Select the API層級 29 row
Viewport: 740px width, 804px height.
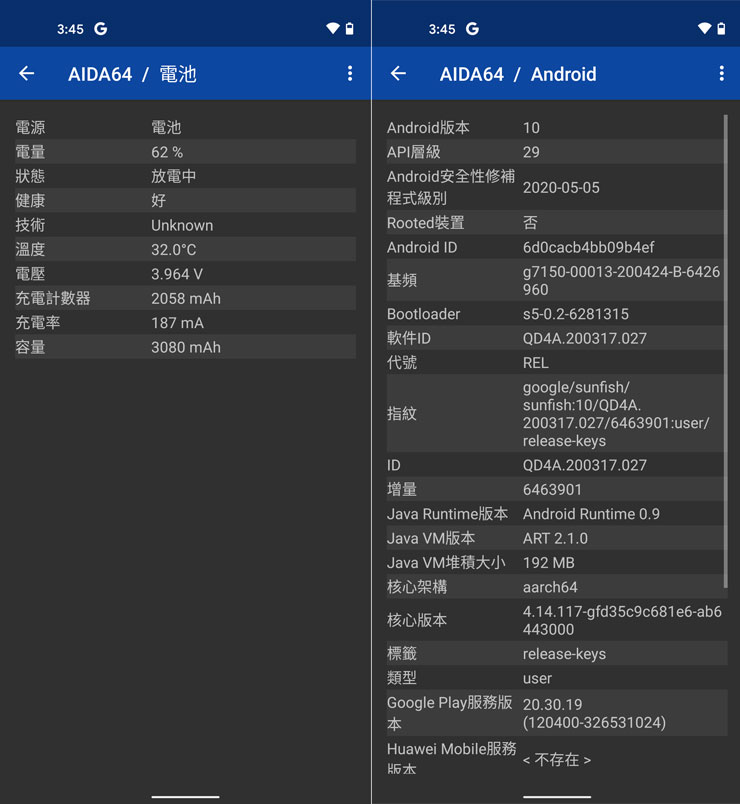[x=557, y=152]
